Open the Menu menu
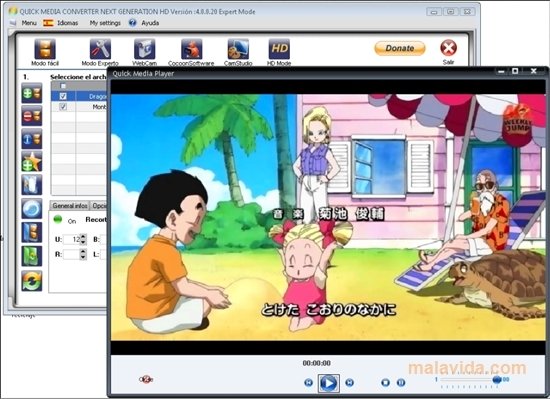 tap(29, 23)
